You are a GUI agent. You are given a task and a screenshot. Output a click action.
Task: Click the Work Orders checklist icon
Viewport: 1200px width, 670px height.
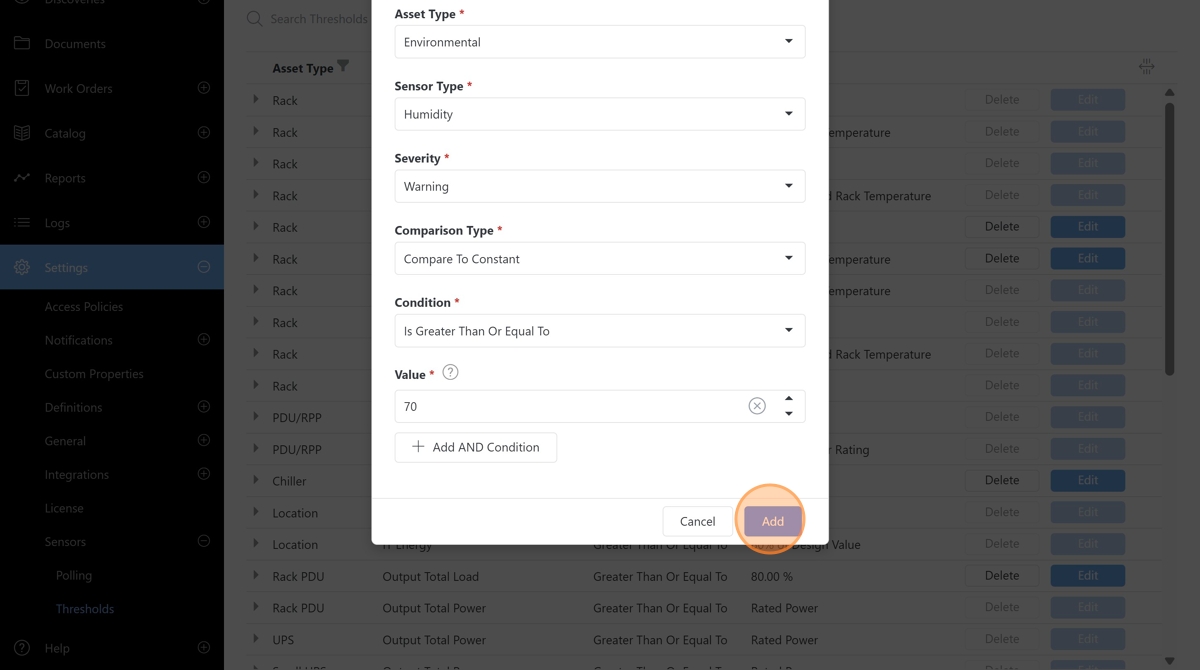(x=22, y=88)
